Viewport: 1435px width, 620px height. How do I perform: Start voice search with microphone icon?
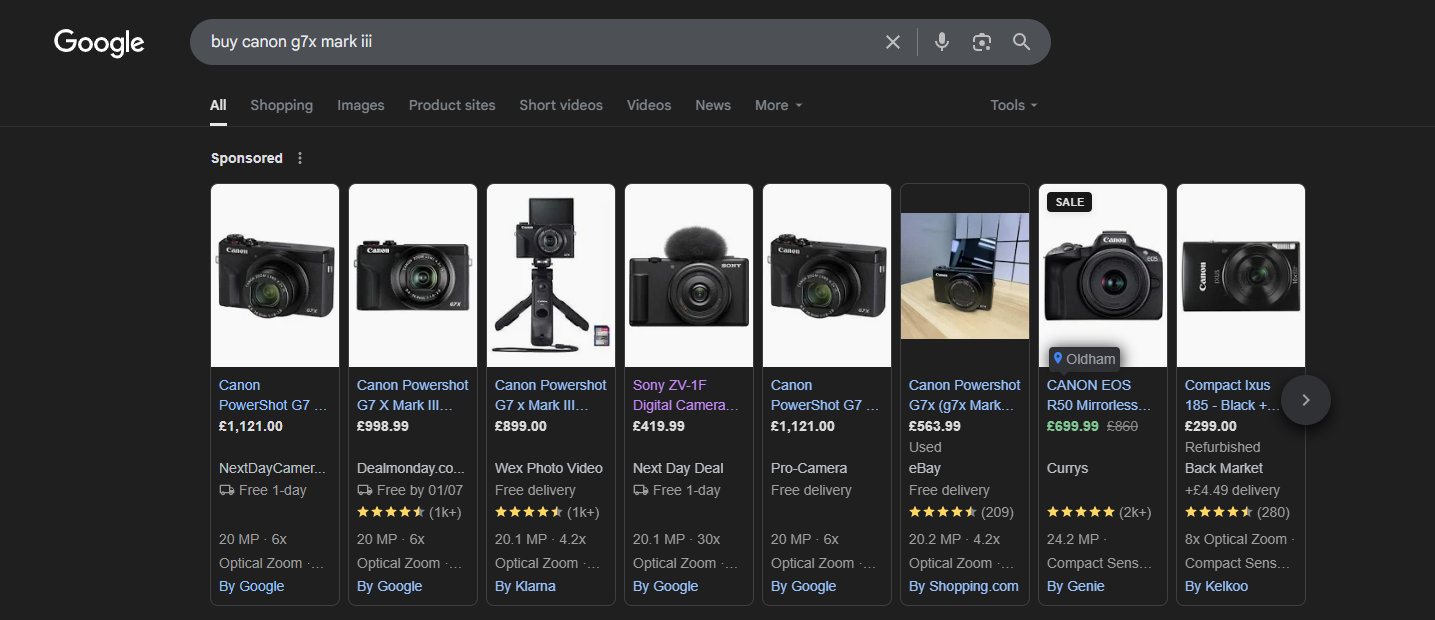941,42
